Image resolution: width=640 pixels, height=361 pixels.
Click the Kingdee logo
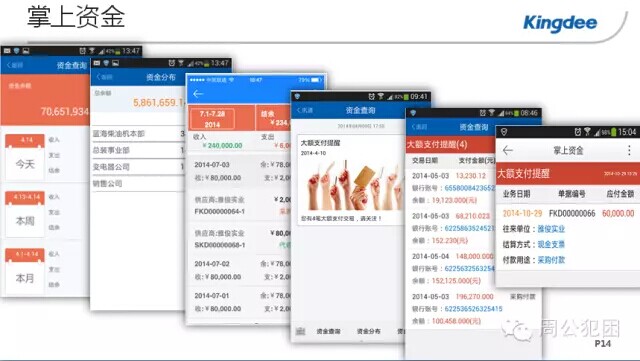[560, 23]
